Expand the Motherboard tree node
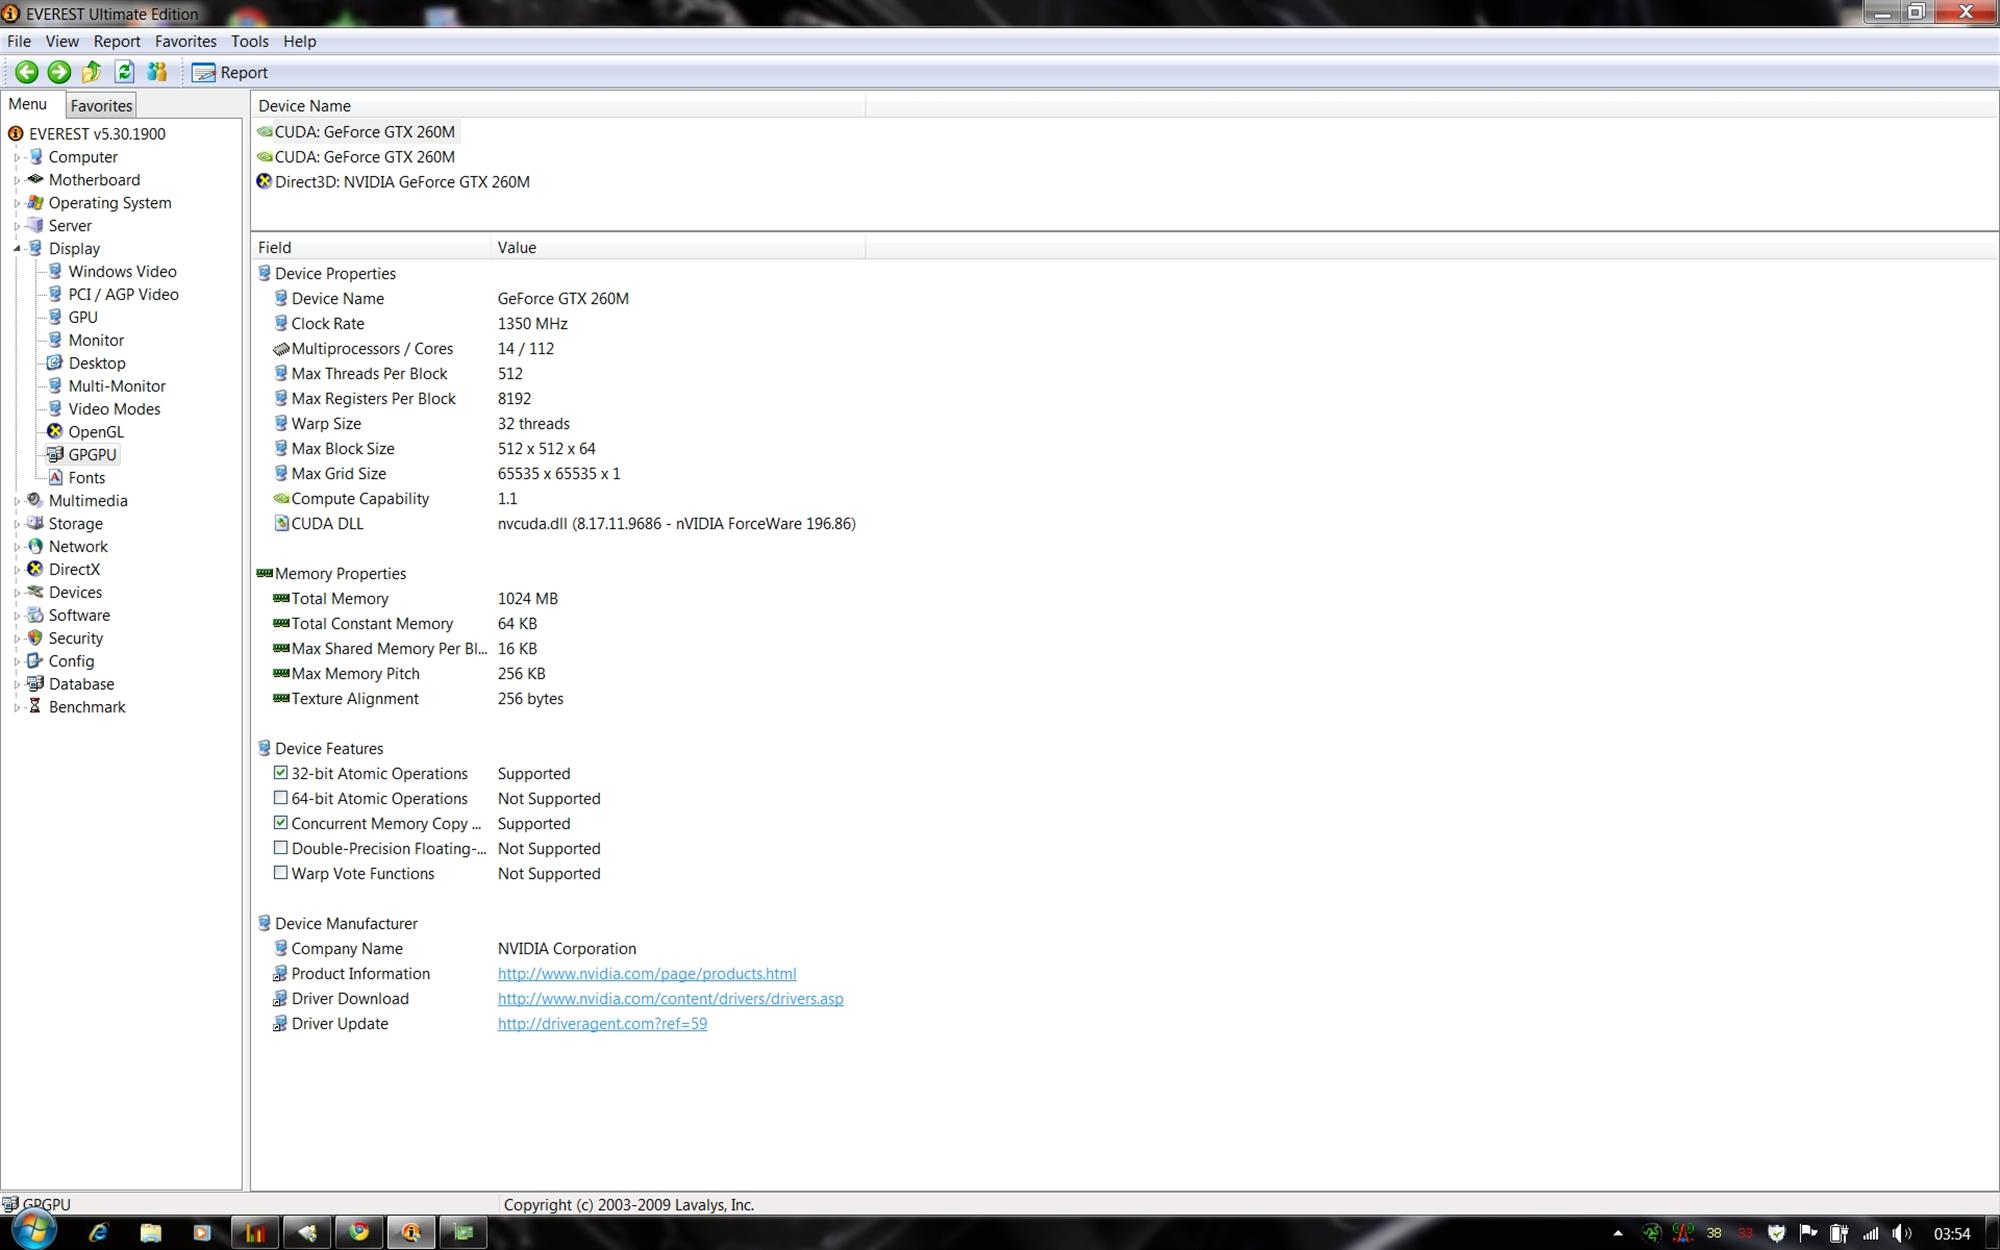Screen dimensions: 2000x1250 click(17, 180)
